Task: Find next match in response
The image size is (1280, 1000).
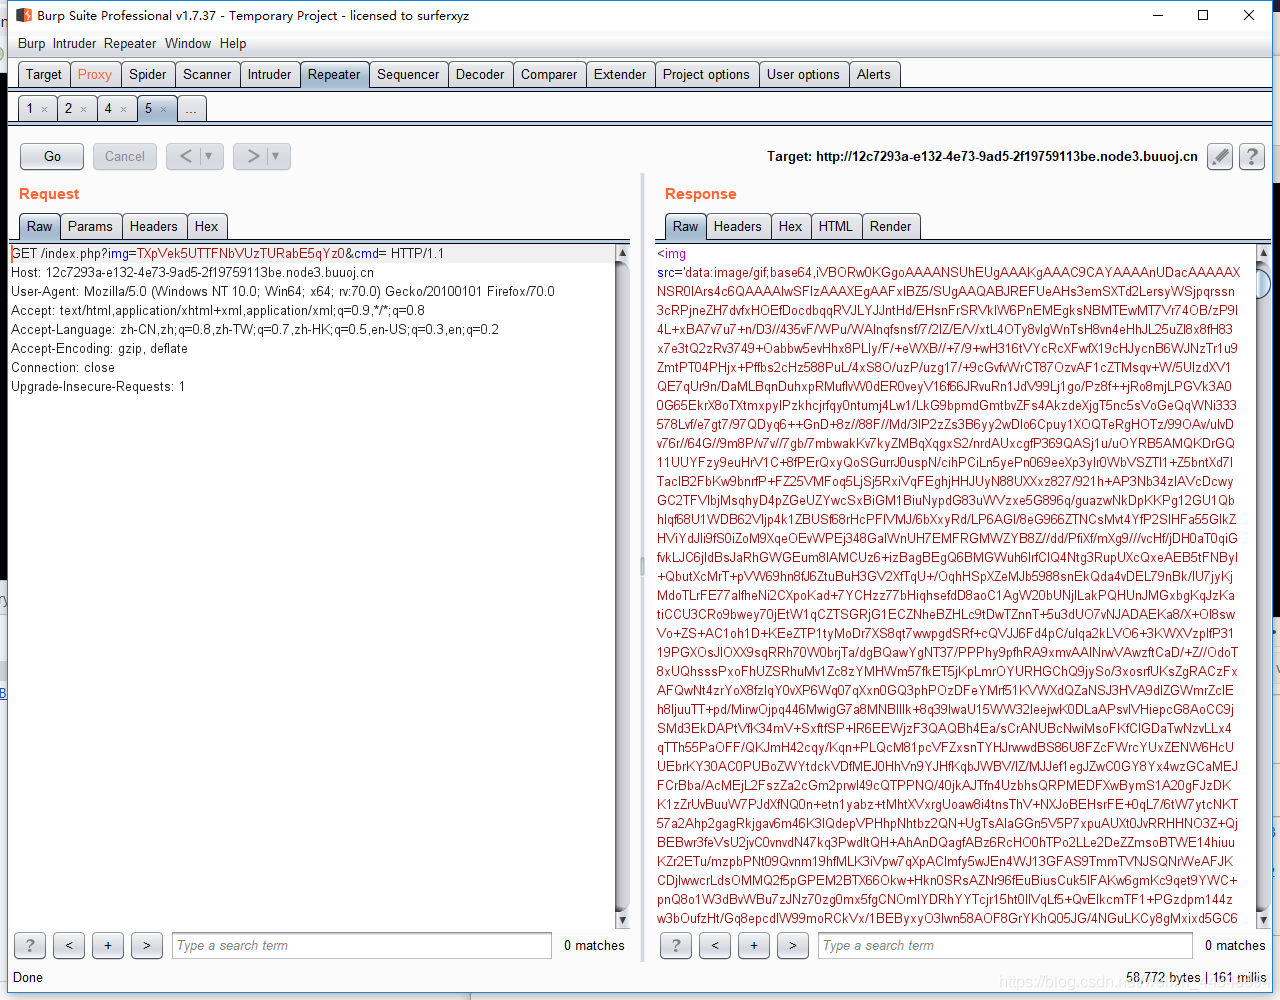Action: coord(793,945)
